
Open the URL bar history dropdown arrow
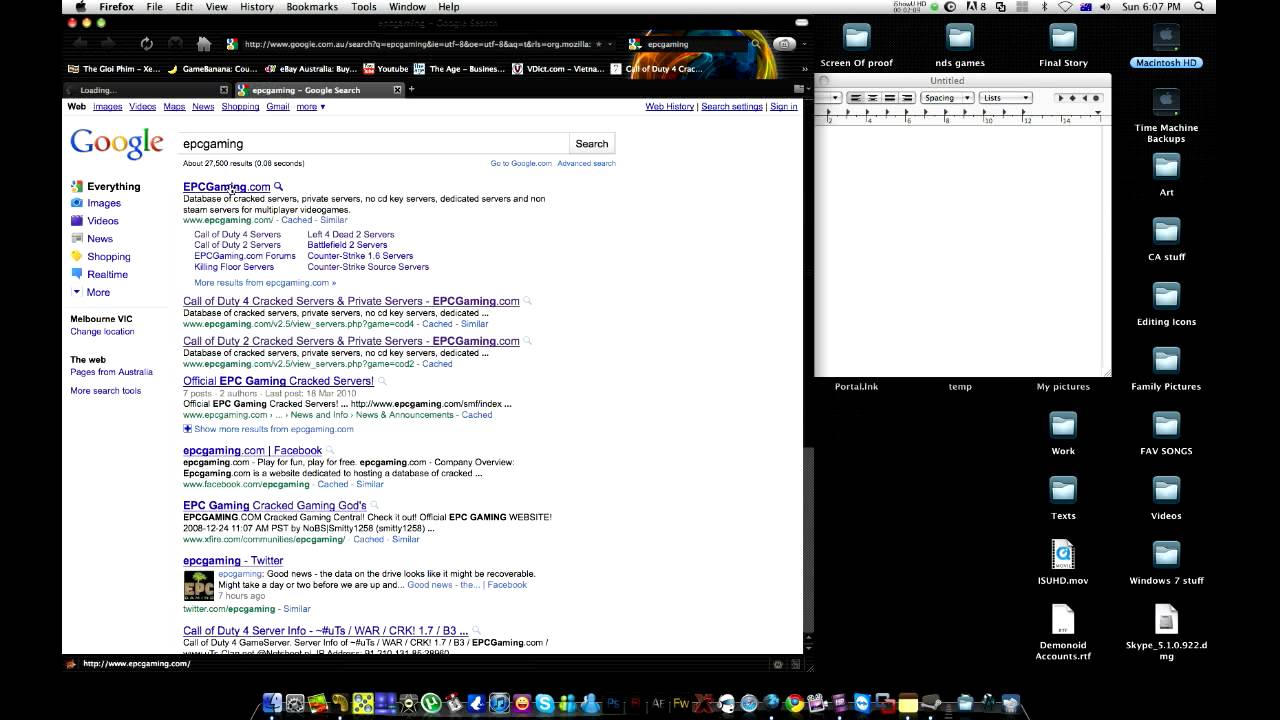(611, 44)
